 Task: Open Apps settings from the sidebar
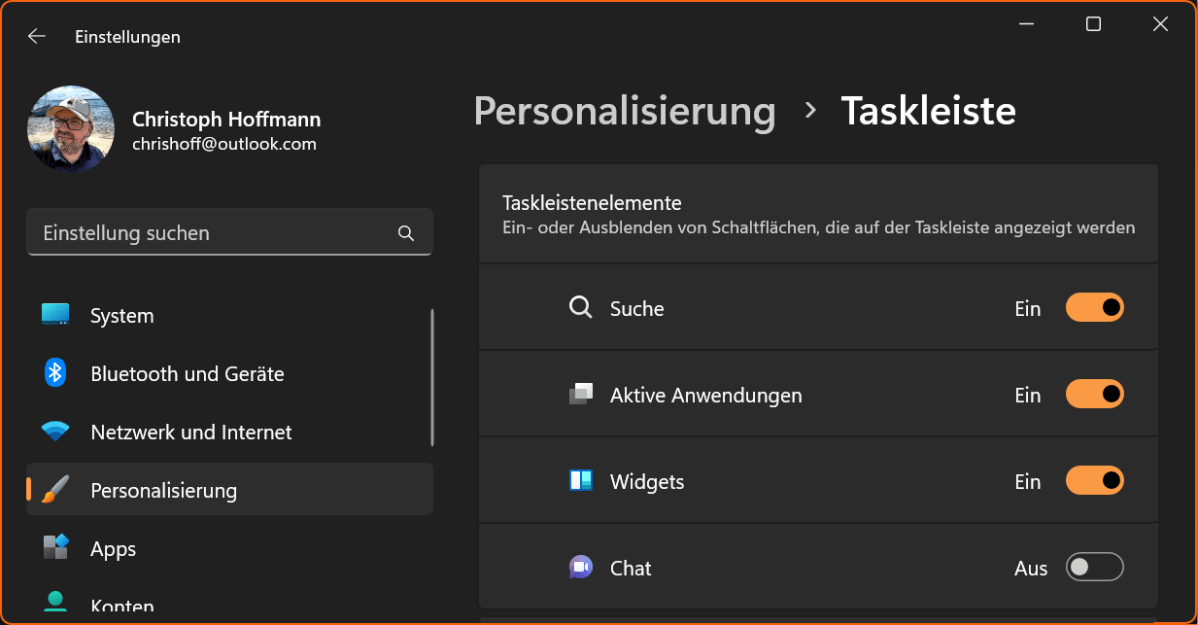click(112, 548)
